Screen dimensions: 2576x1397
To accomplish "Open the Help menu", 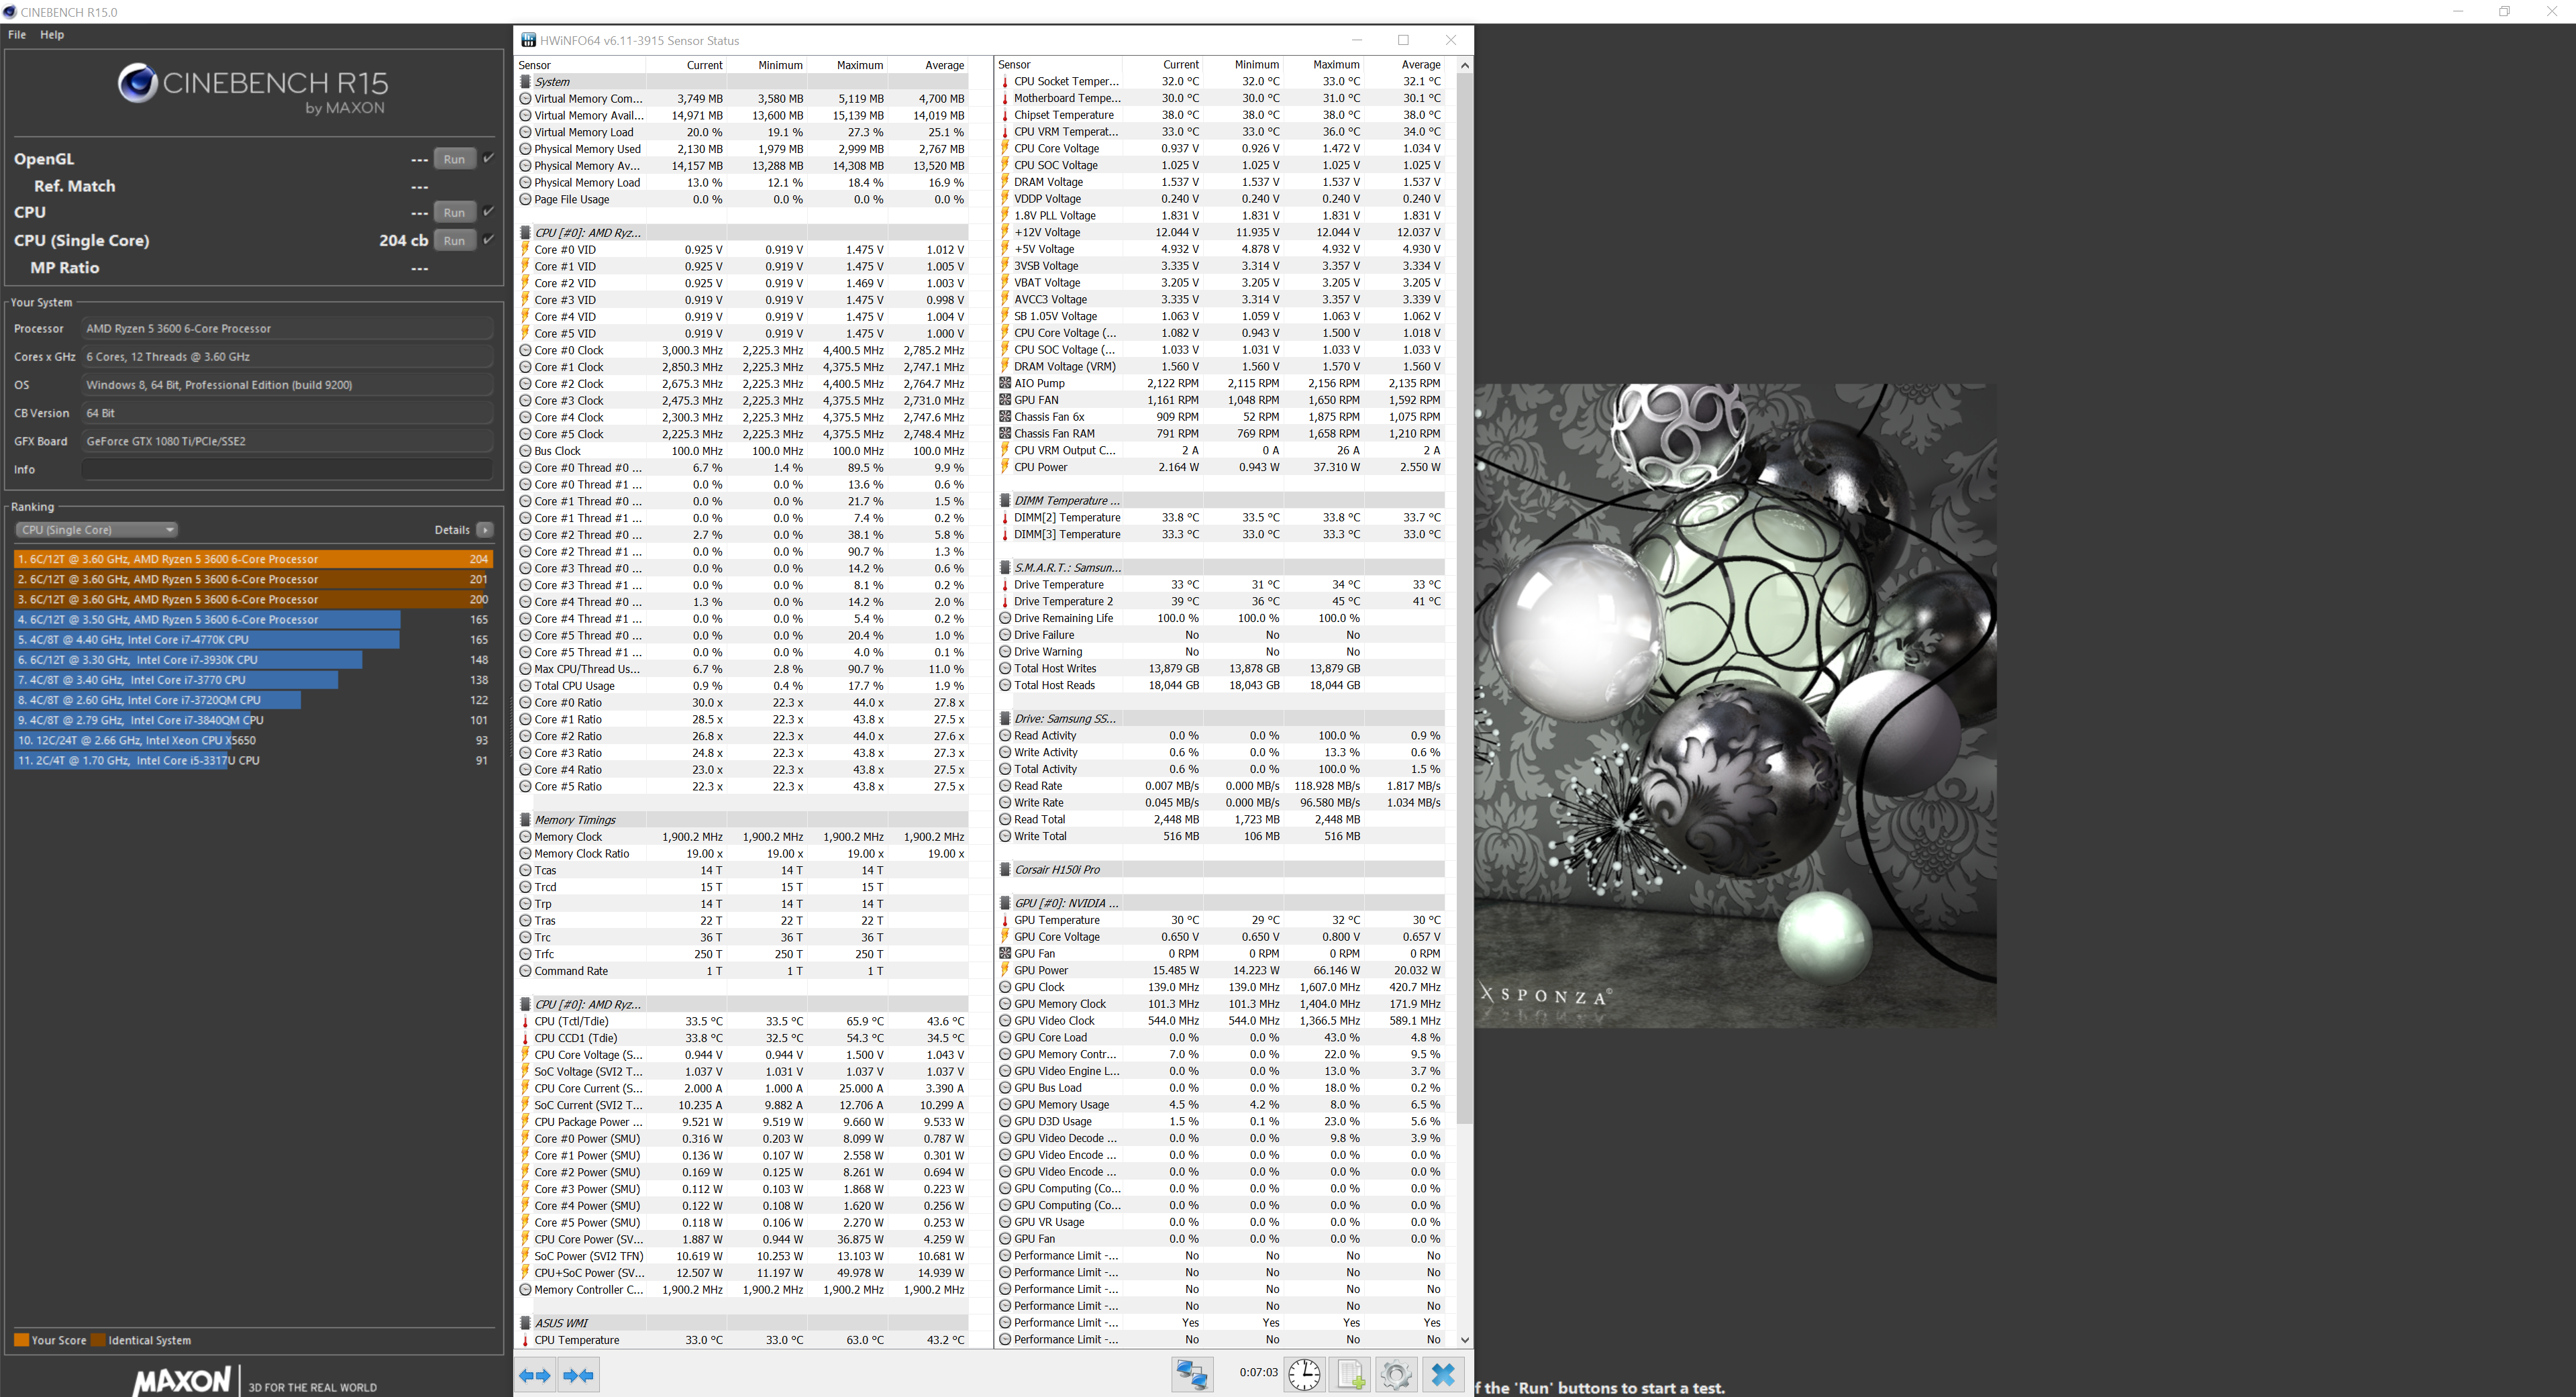I will (52, 34).
